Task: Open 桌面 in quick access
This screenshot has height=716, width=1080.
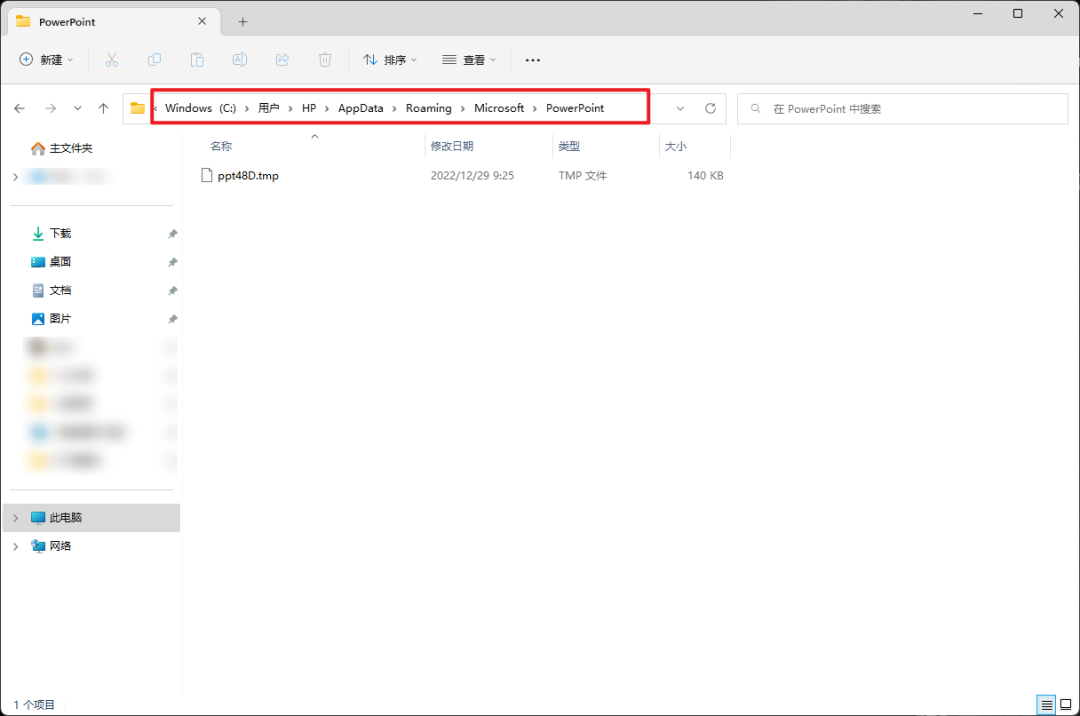Action: 51,262
